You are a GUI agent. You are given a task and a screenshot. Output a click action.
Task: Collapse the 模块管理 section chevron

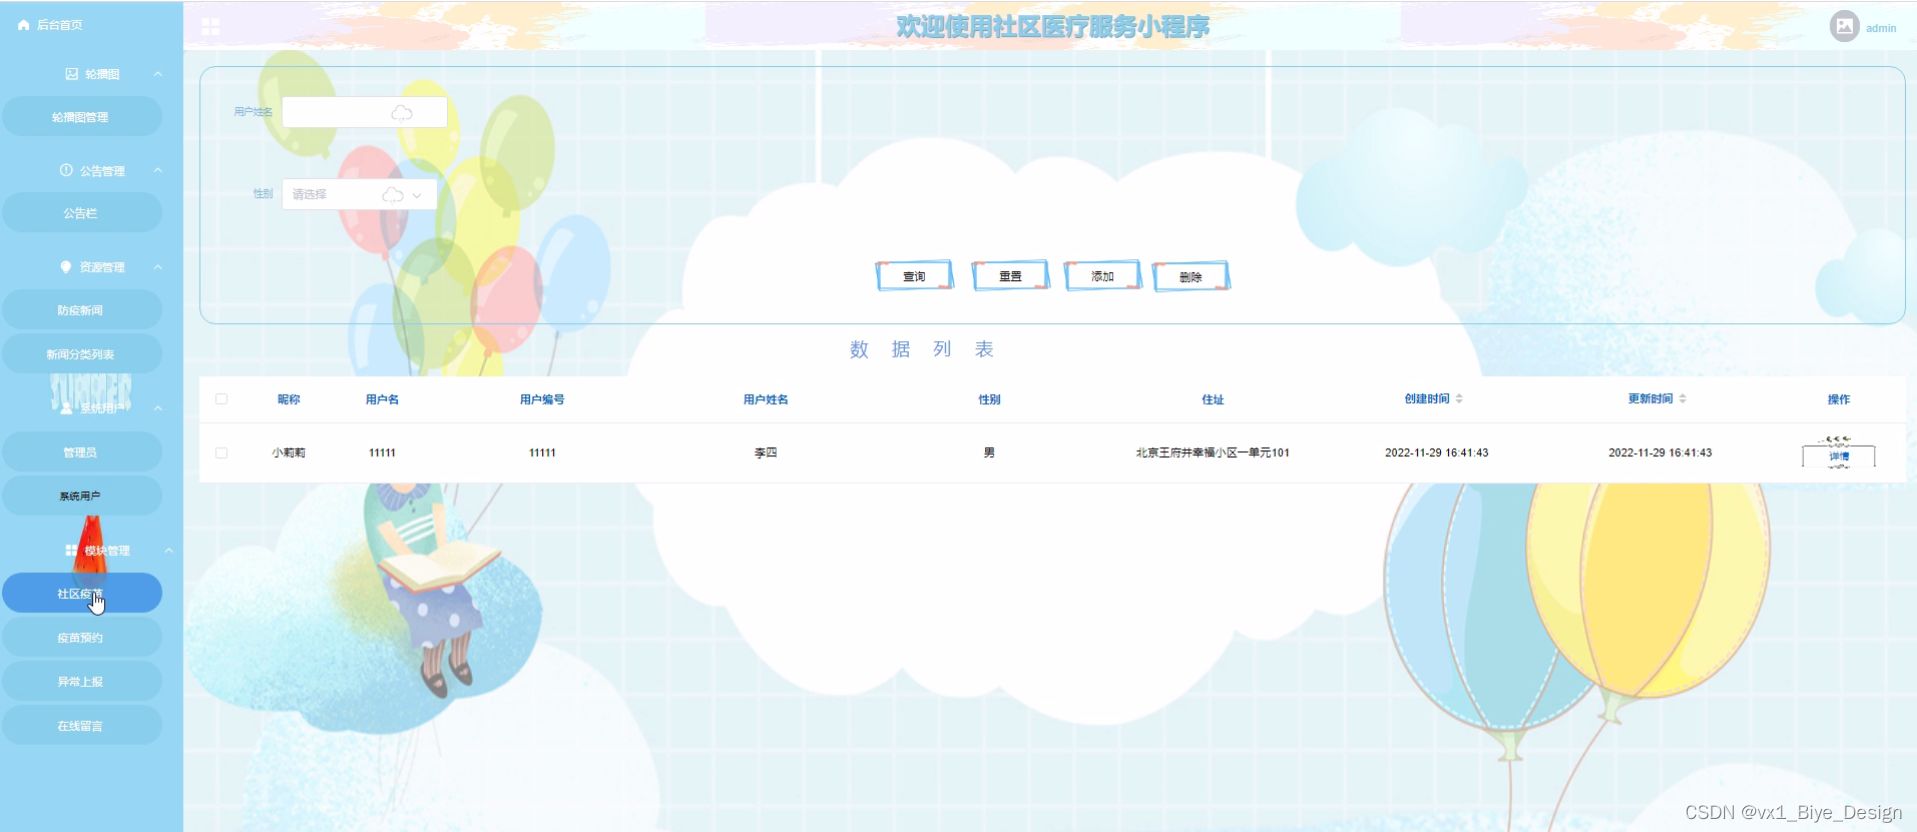click(169, 551)
